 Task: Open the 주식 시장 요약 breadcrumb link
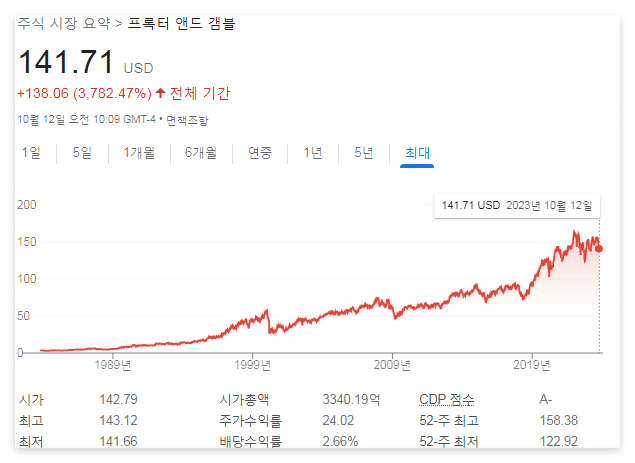point(64,23)
